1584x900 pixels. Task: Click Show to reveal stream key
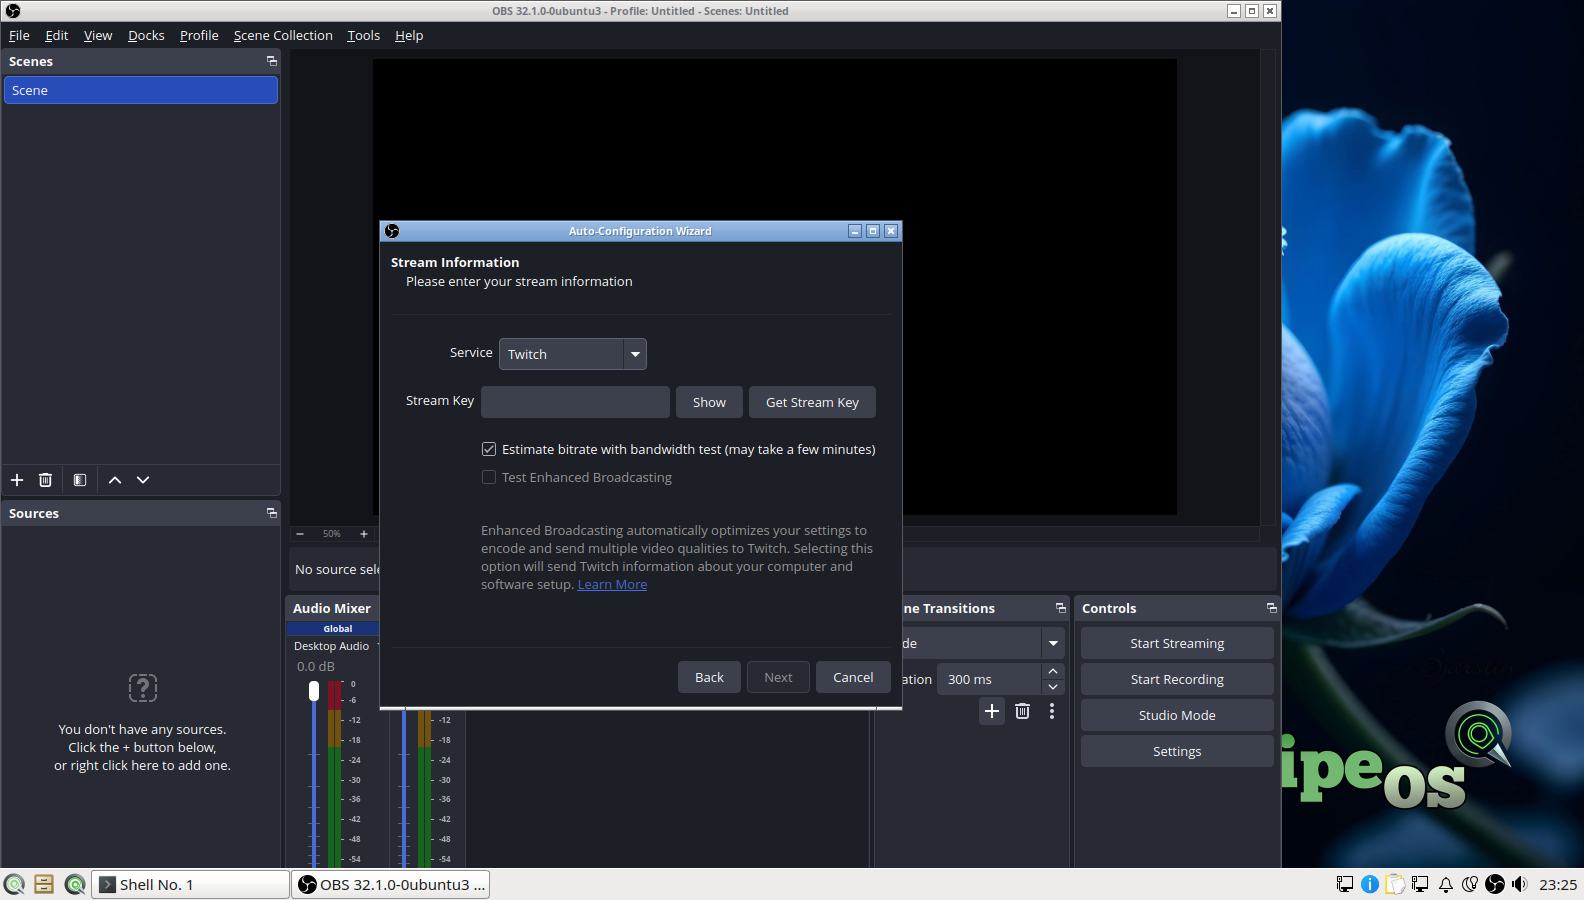tap(709, 402)
